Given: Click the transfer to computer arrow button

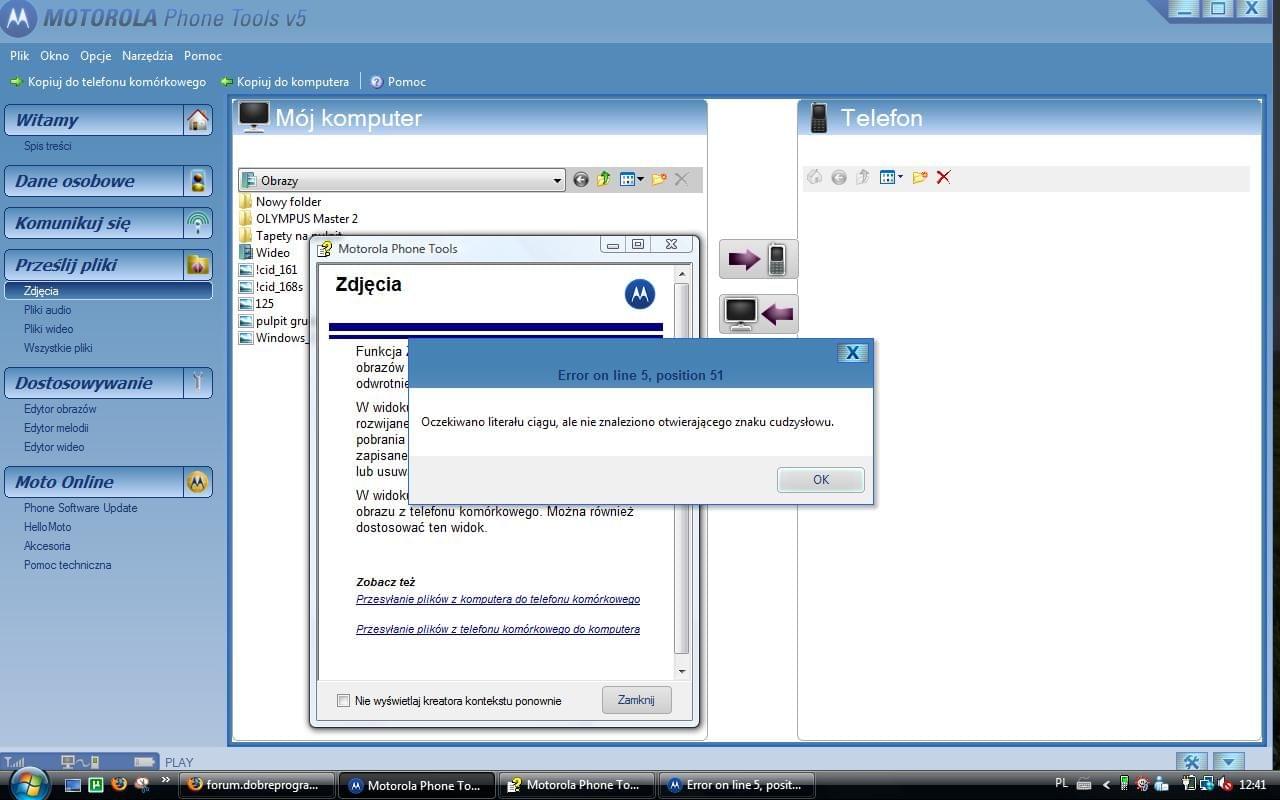Looking at the screenshot, I should (759, 314).
